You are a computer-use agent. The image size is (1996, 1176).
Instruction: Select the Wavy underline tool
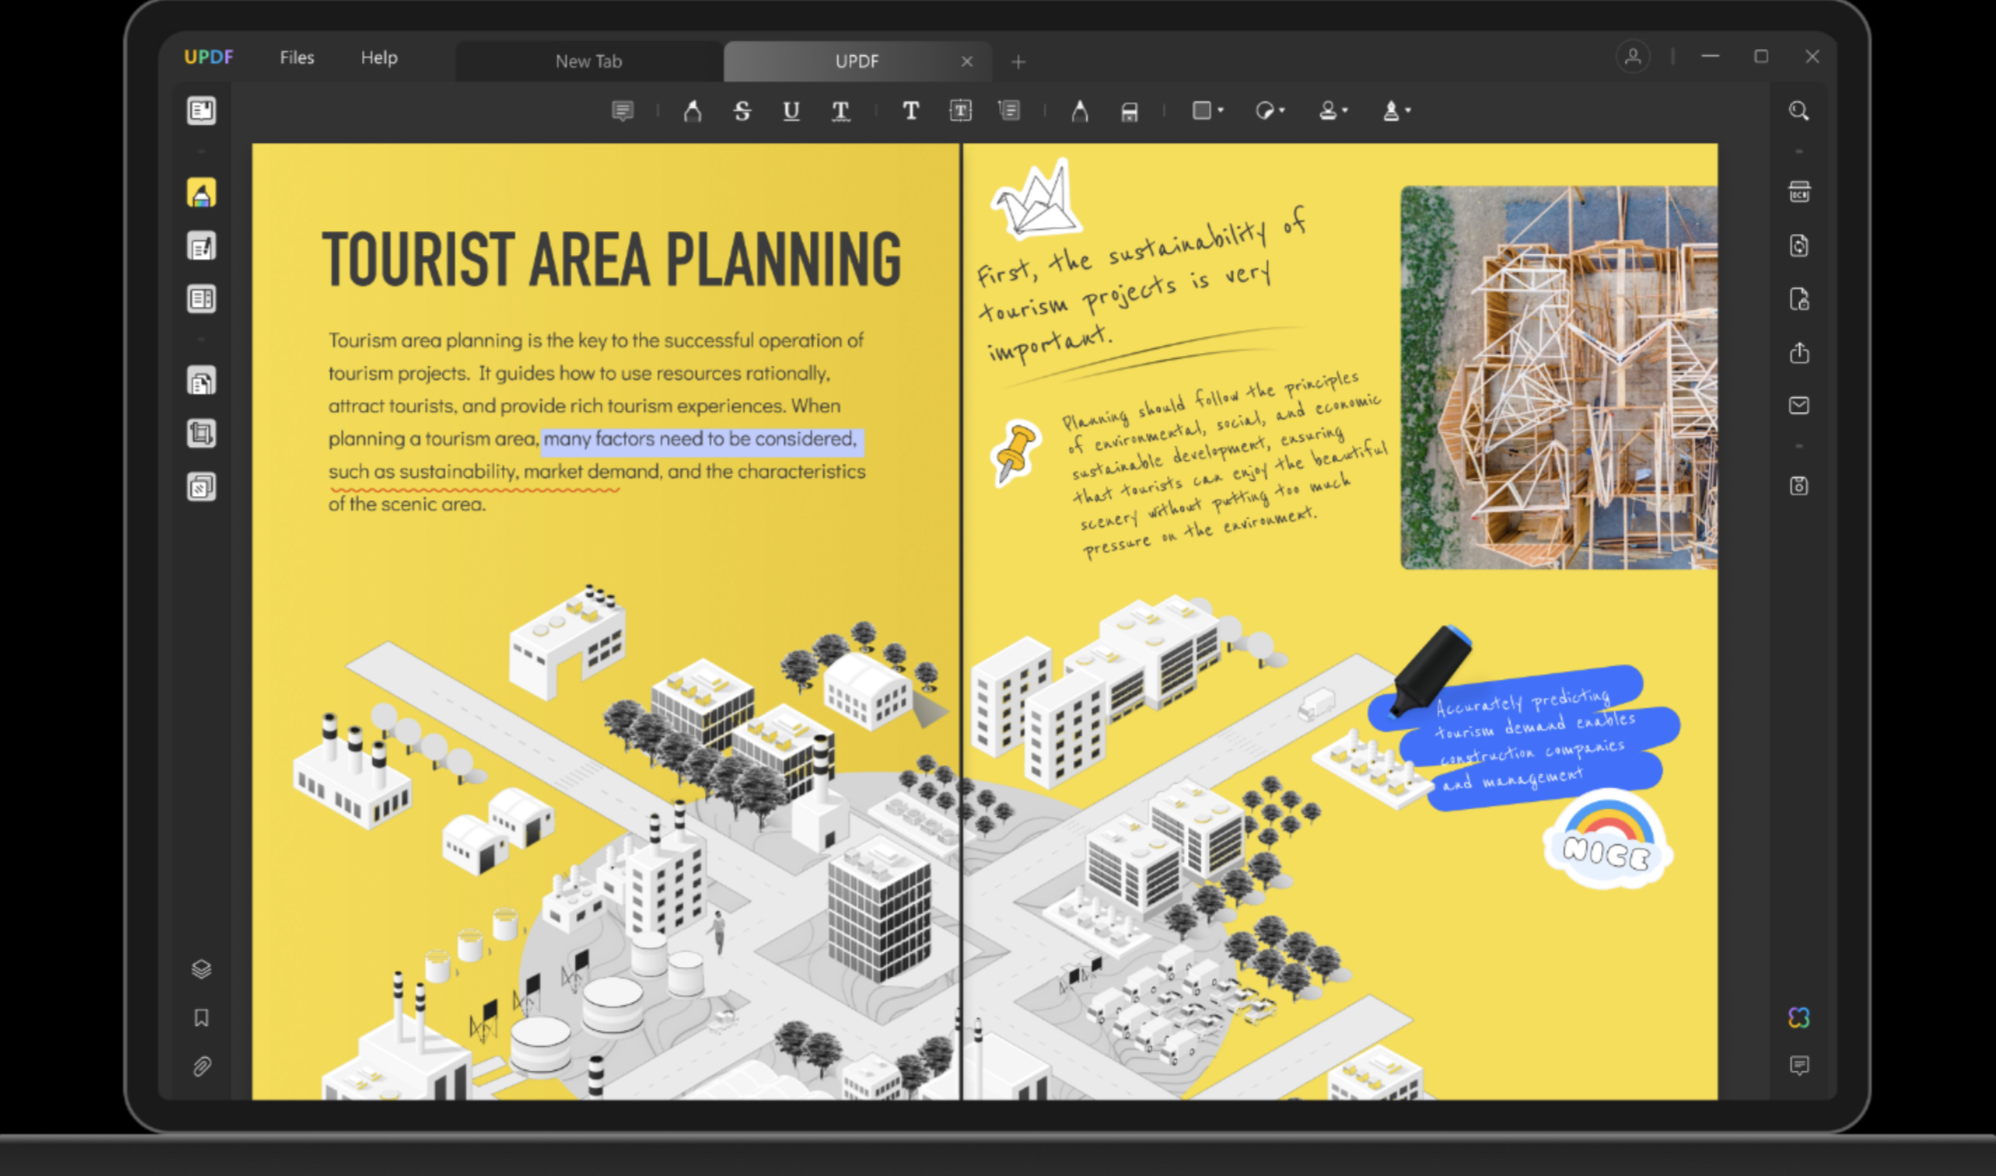841,111
